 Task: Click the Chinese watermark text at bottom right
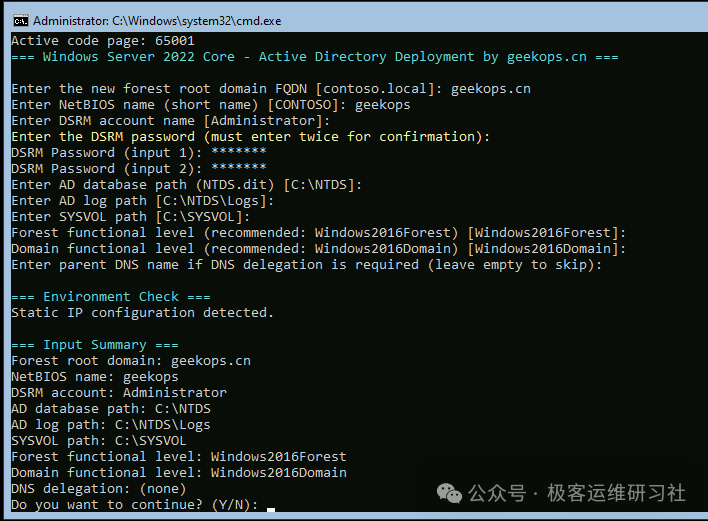click(x=577, y=492)
